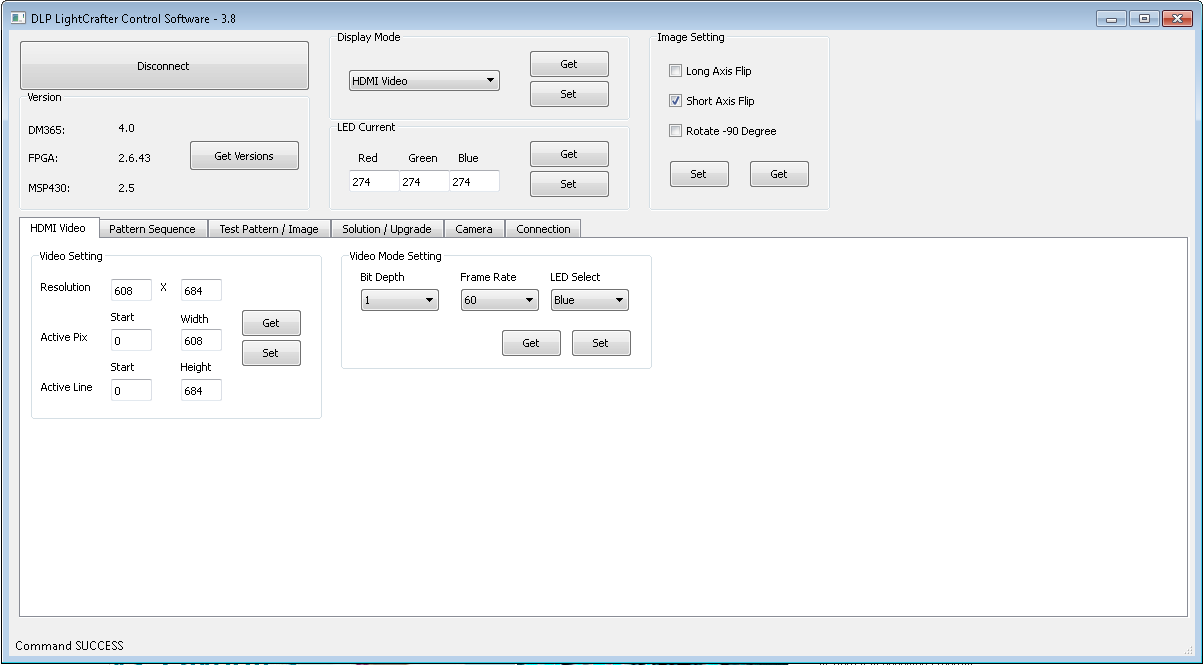The width and height of the screenshot is (1204, 665).
Task: Click Active Pix Width field
Action: pos(201,340)
